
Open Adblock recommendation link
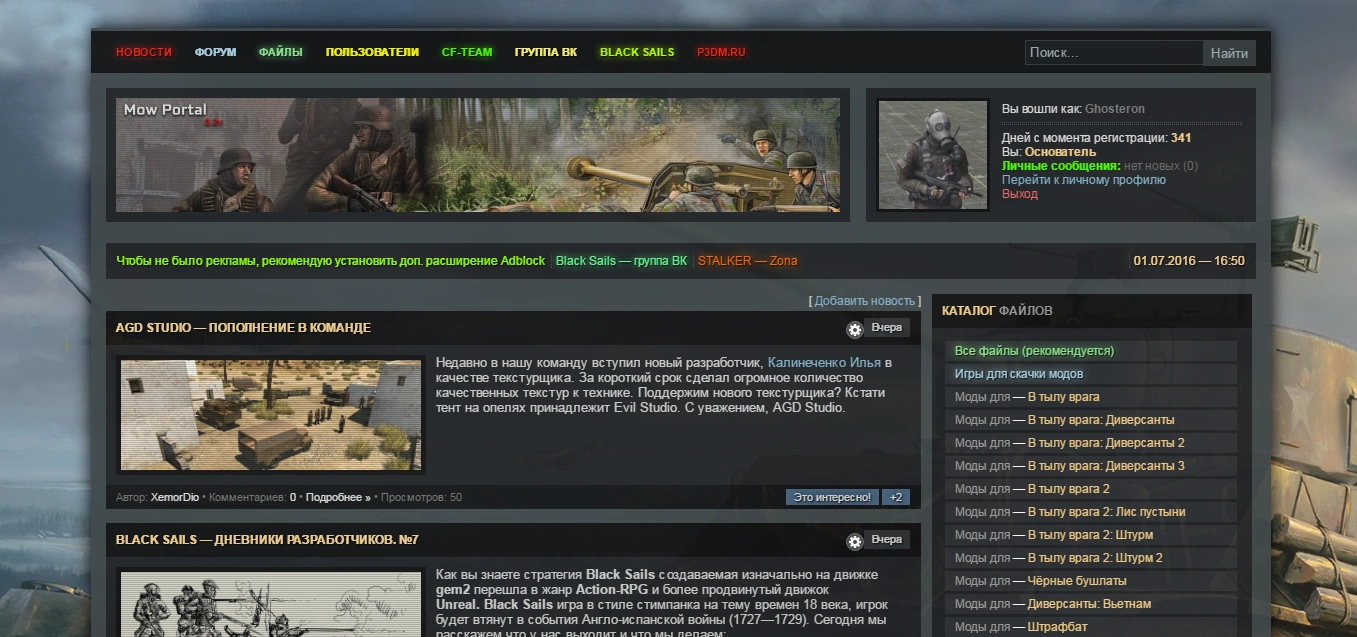331,261
